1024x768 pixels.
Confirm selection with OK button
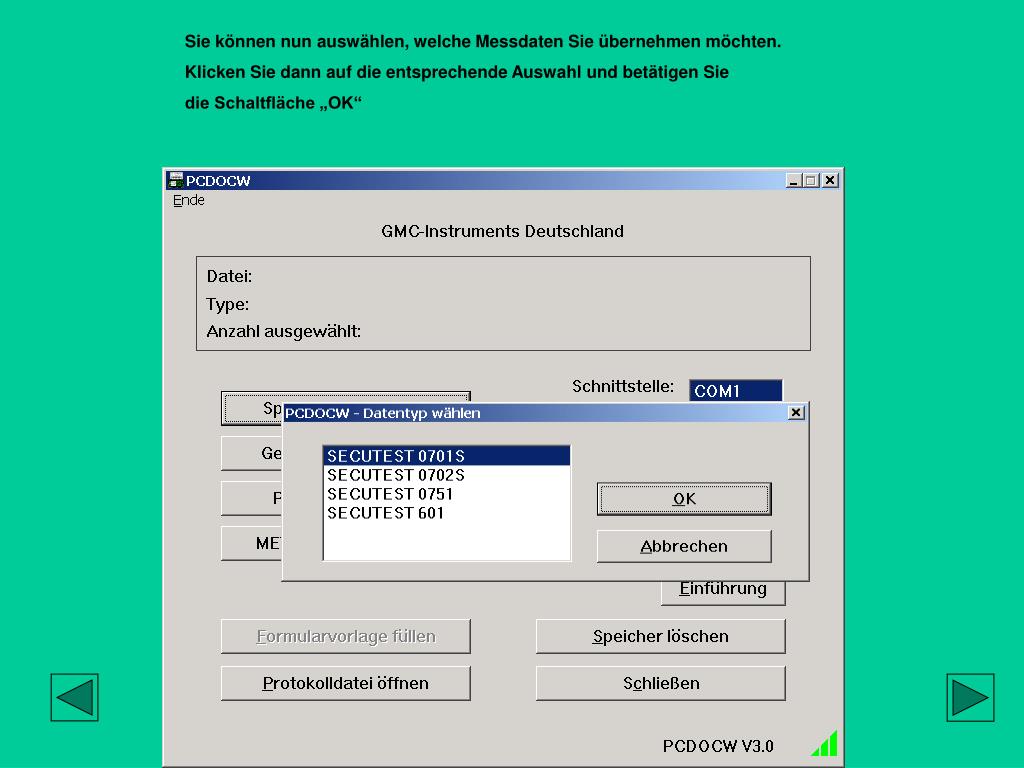coord(684,499)
